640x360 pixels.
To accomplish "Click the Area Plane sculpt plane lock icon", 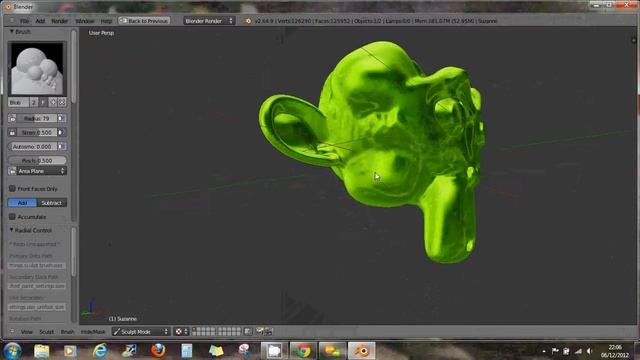I will (x=12, y=171).
